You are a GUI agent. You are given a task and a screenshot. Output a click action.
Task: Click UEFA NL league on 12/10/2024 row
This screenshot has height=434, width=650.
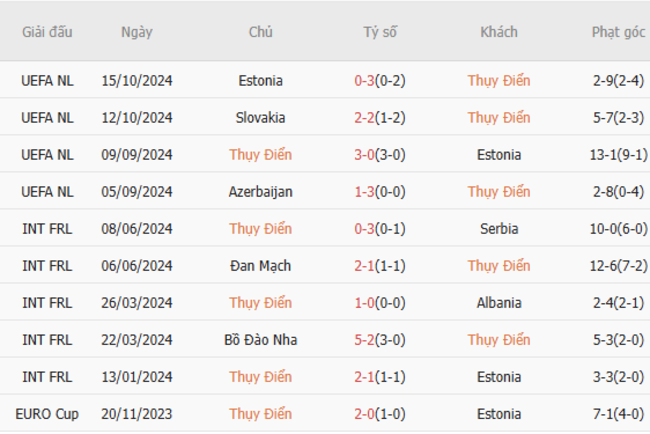point(47,118)
